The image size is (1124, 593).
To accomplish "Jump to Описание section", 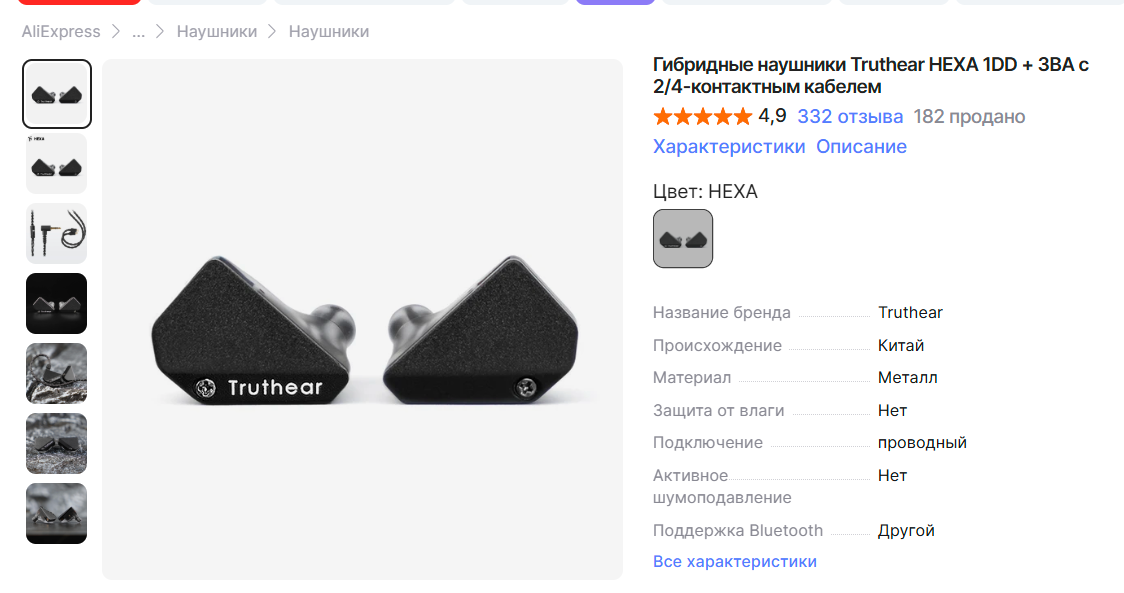I will coord(862,146).
